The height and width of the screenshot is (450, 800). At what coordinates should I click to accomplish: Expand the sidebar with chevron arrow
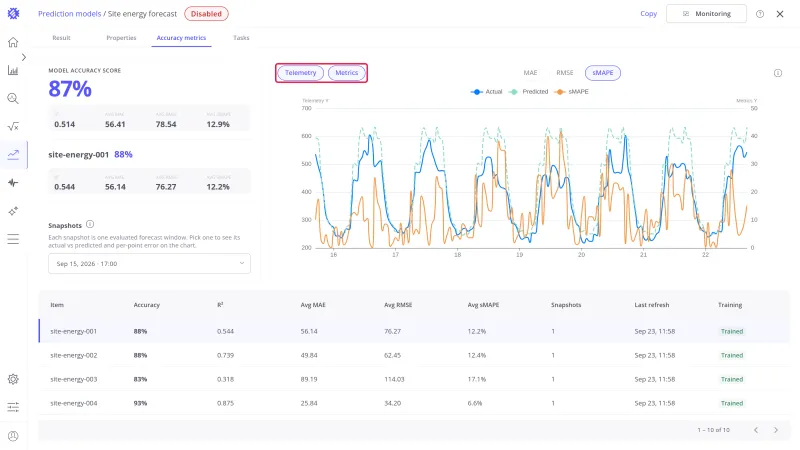point(23,57)
